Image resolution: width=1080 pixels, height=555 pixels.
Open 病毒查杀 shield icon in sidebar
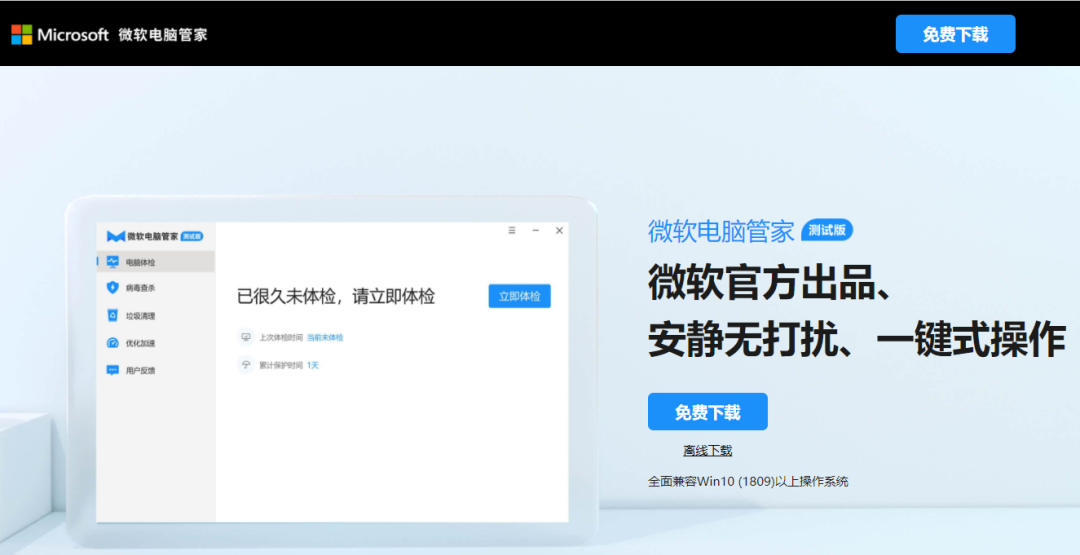tap(113, 288)
